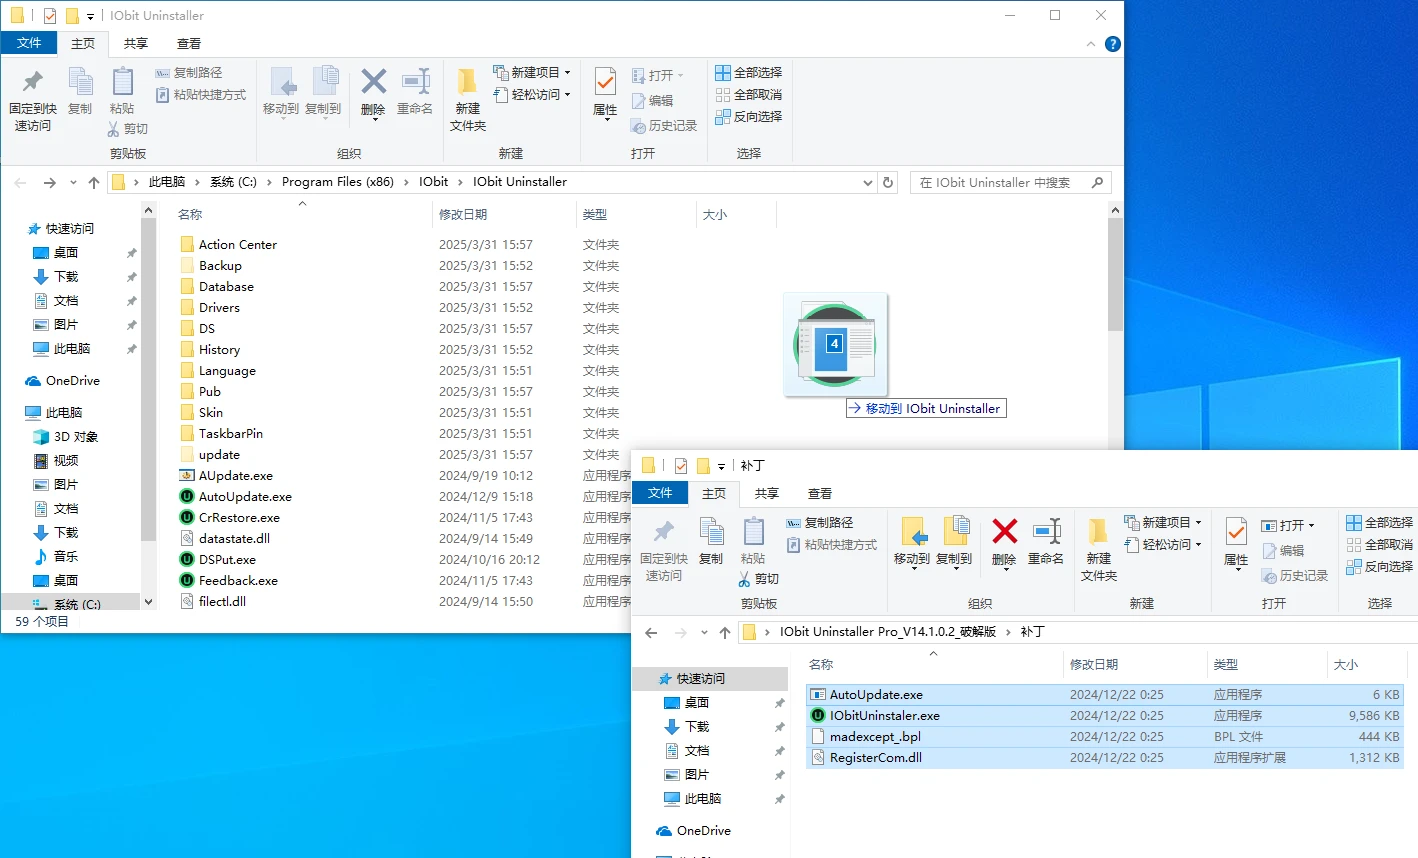The height and width of the screenshot is (858, 1418).
Task: Open 属性 in the 补丁 window ribbon
Action: 1236,543
